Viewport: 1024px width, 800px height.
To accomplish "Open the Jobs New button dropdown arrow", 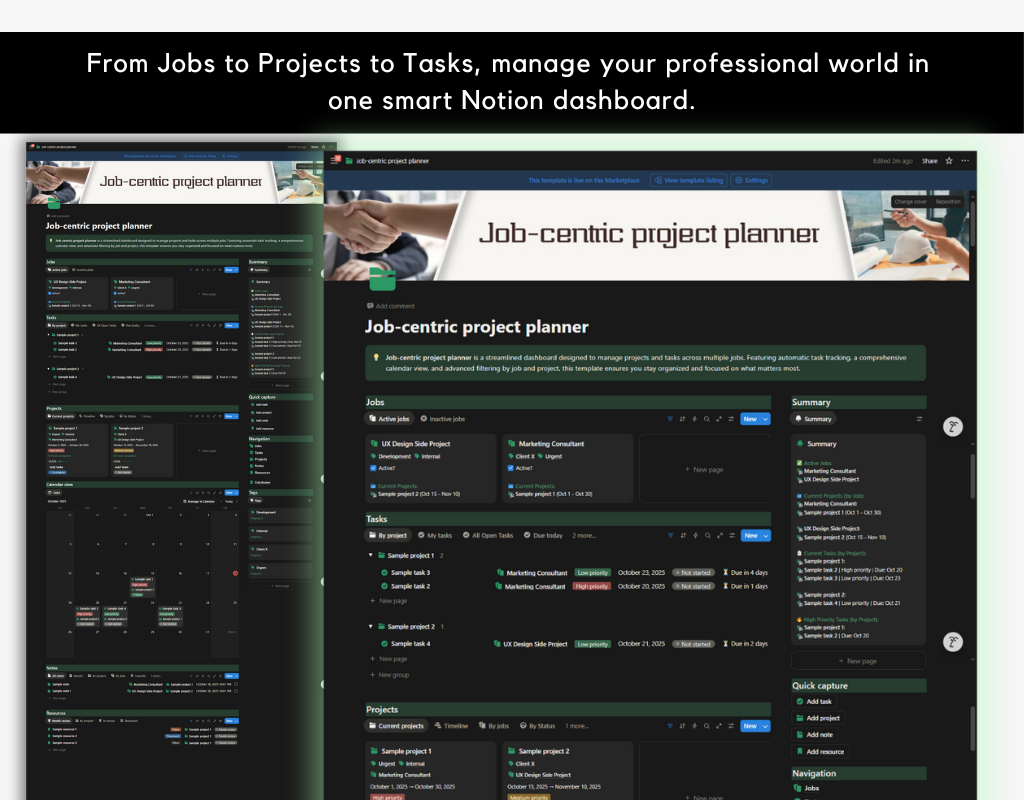I will [765, 419].
